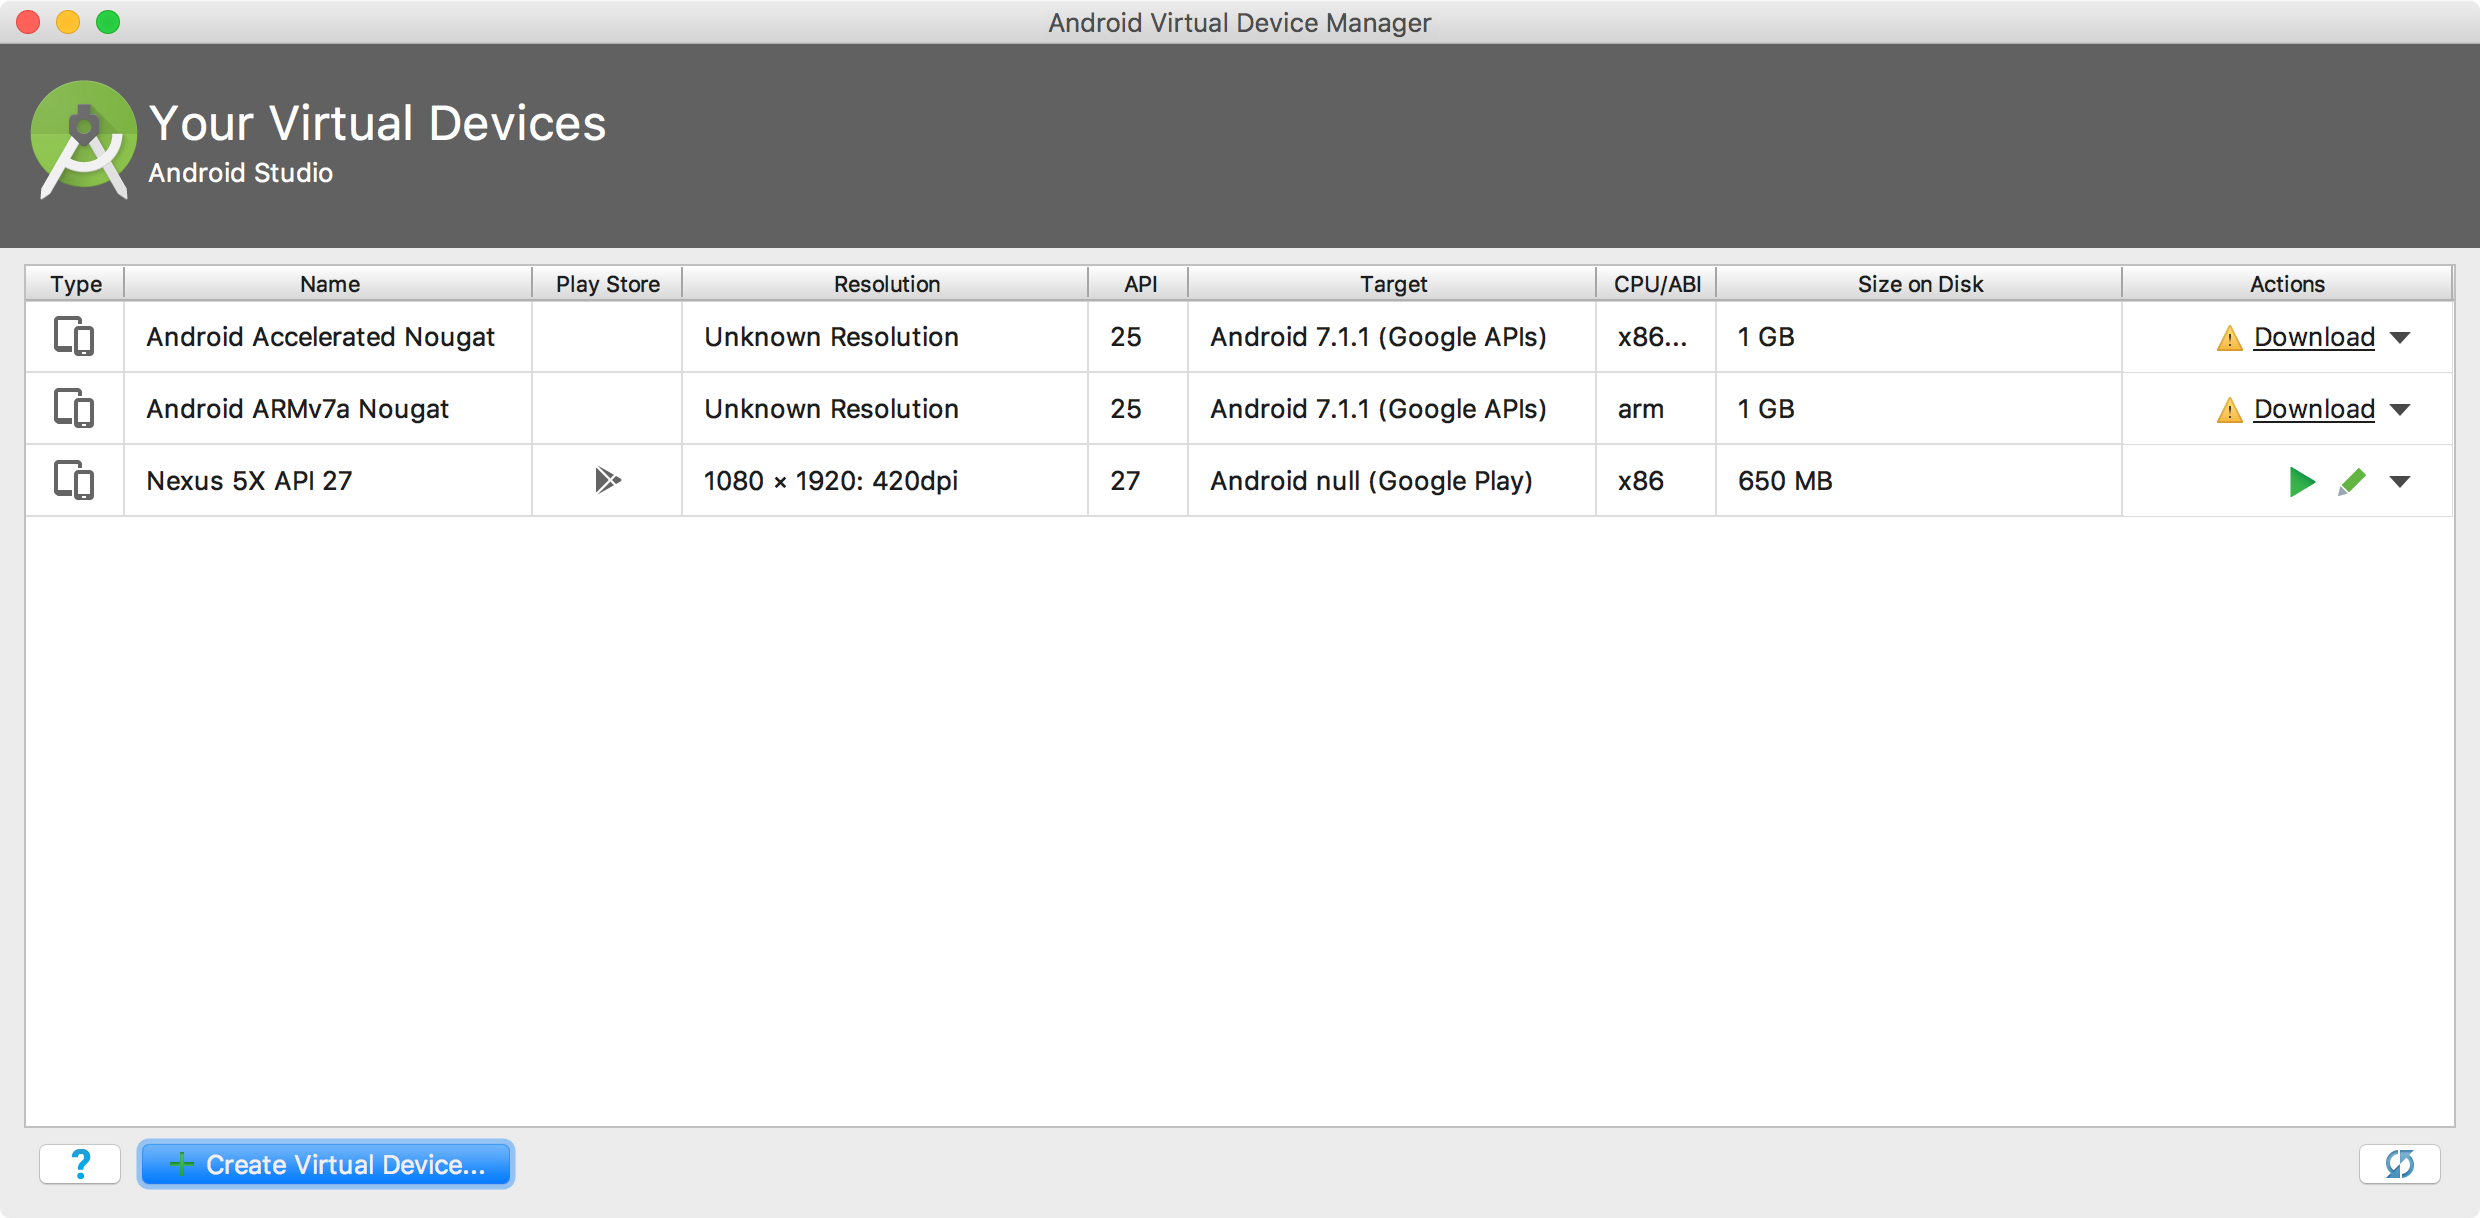Download system image for Android ARMv7a Nougat
2480x1218 pixels.
[2314, 410]
